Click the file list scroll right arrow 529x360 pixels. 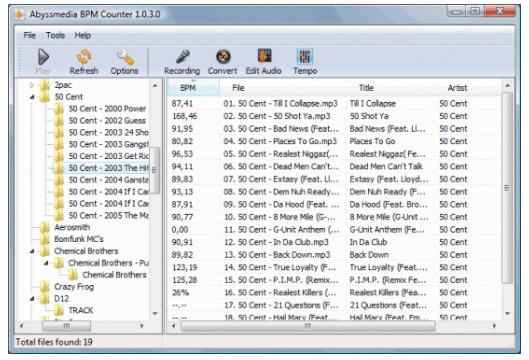pos(495,326)
